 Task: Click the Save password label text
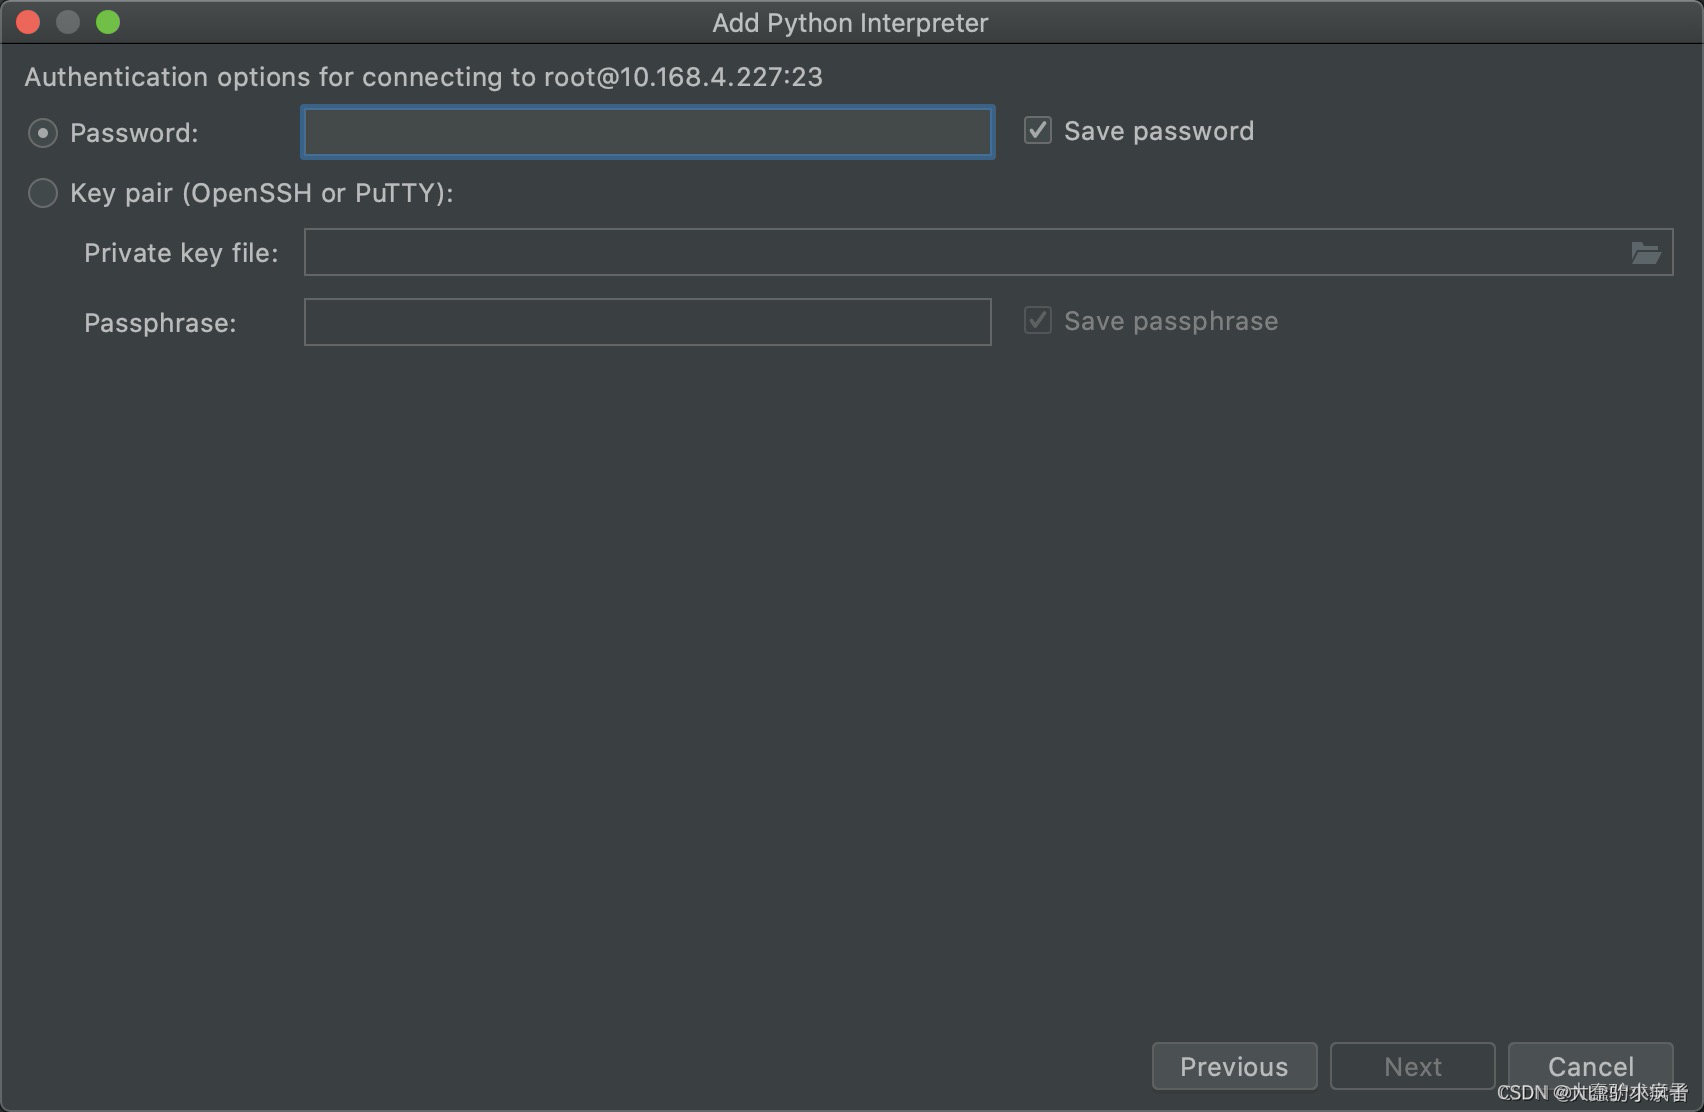(1159, 130)
